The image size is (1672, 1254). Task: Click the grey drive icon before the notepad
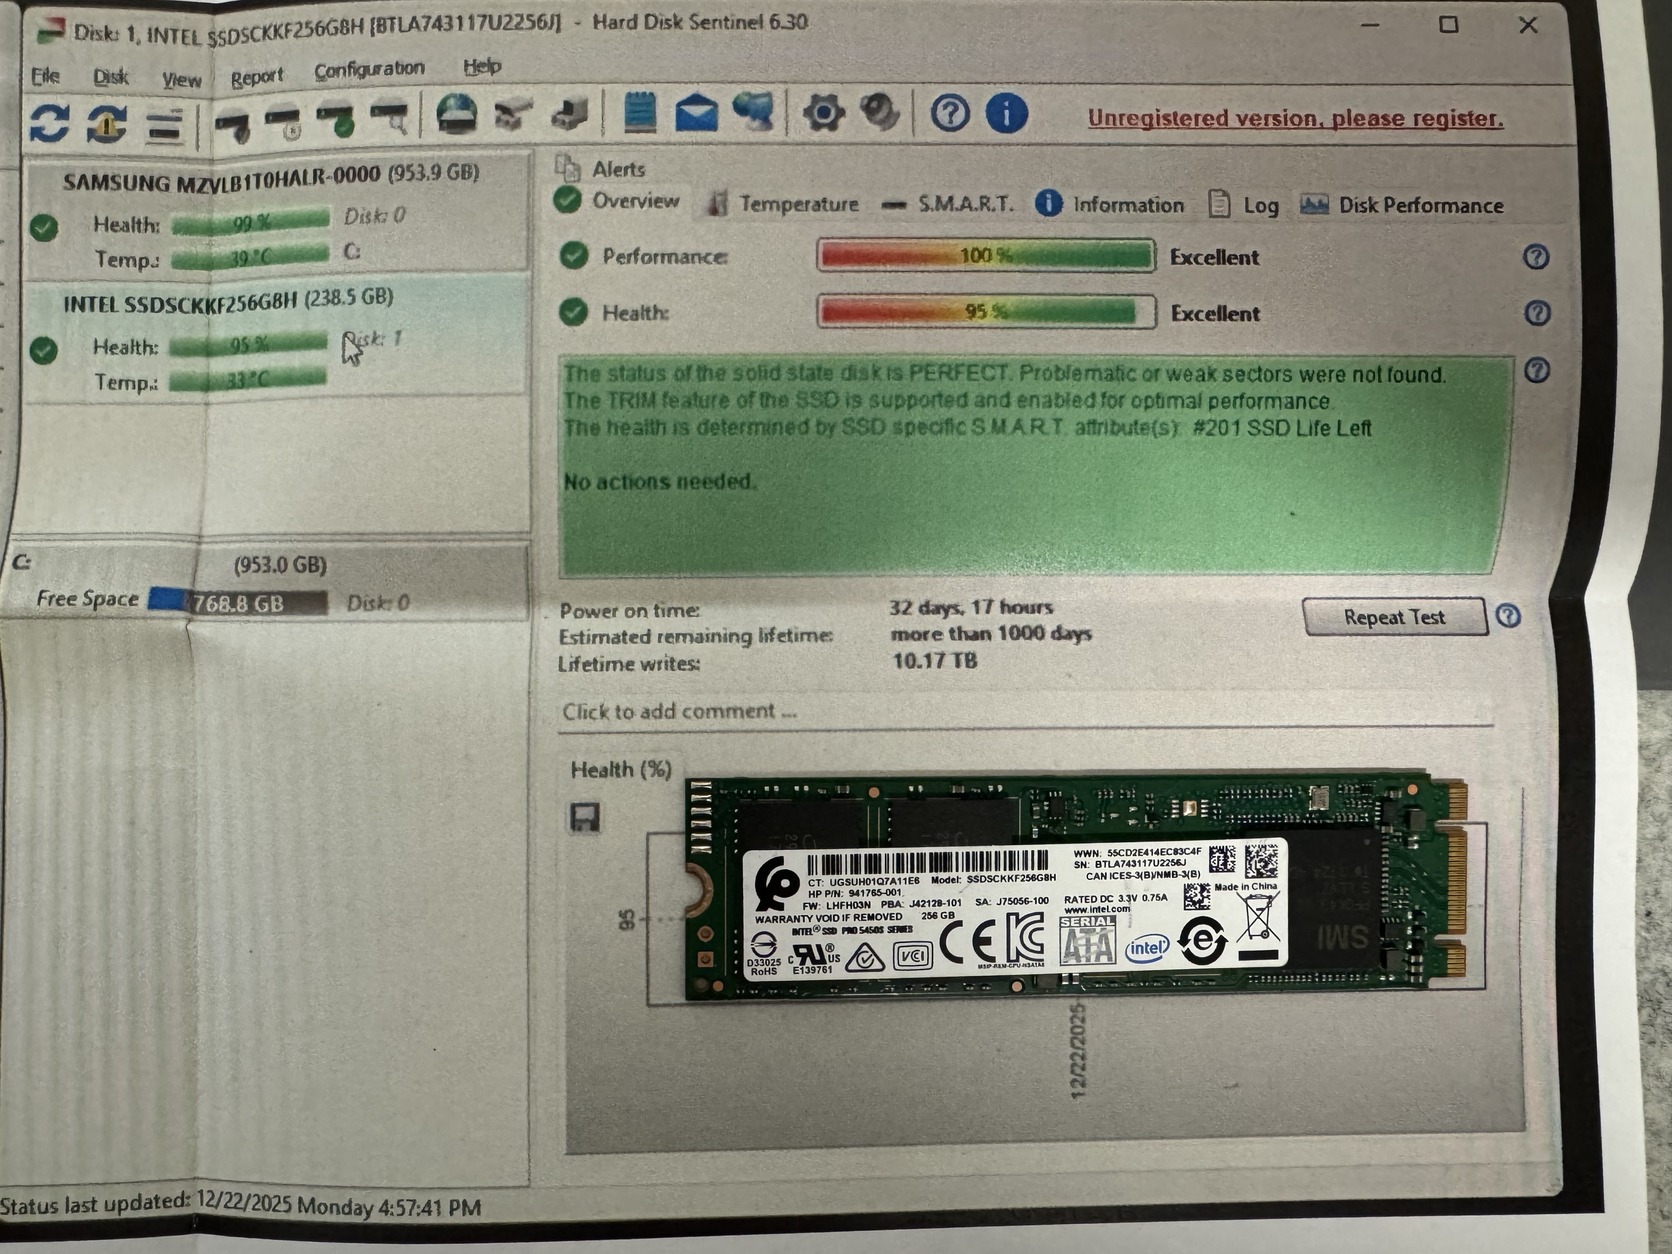(571, 113)
